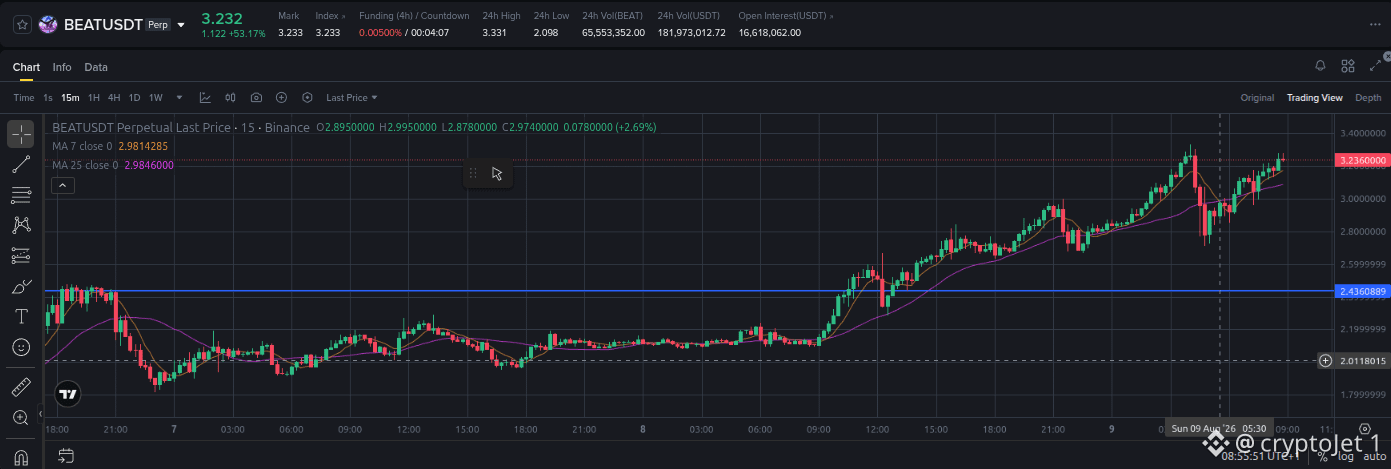Collapse the left drawing toolbar
This screenshot has width=1391, height=469.
pyautogui.click(x=40, y=413)
